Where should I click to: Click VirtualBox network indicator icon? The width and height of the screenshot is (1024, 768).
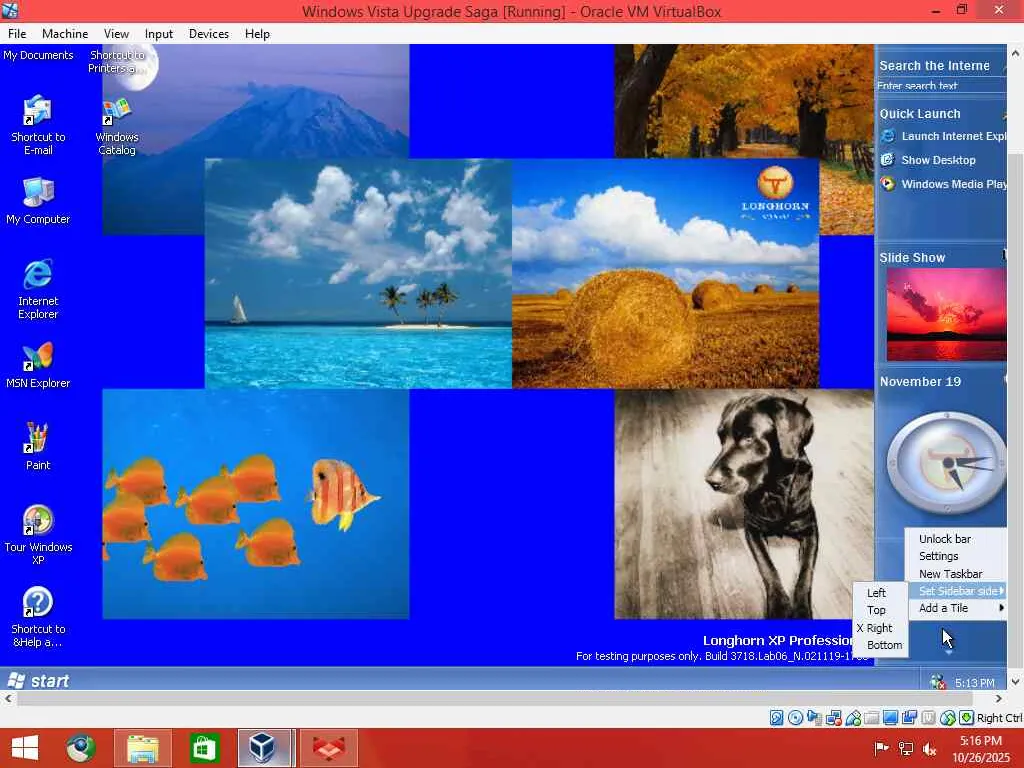(x=833, y=718)
